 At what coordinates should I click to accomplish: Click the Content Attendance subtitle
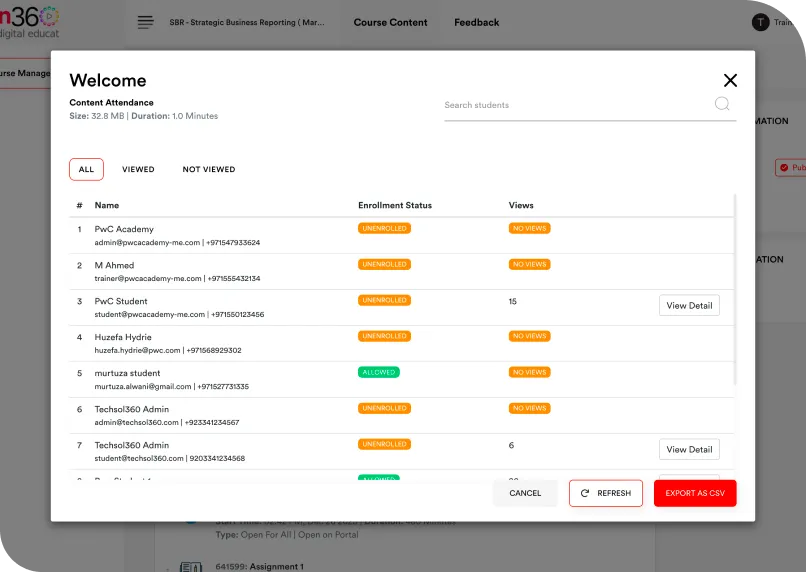coord(112,102)
